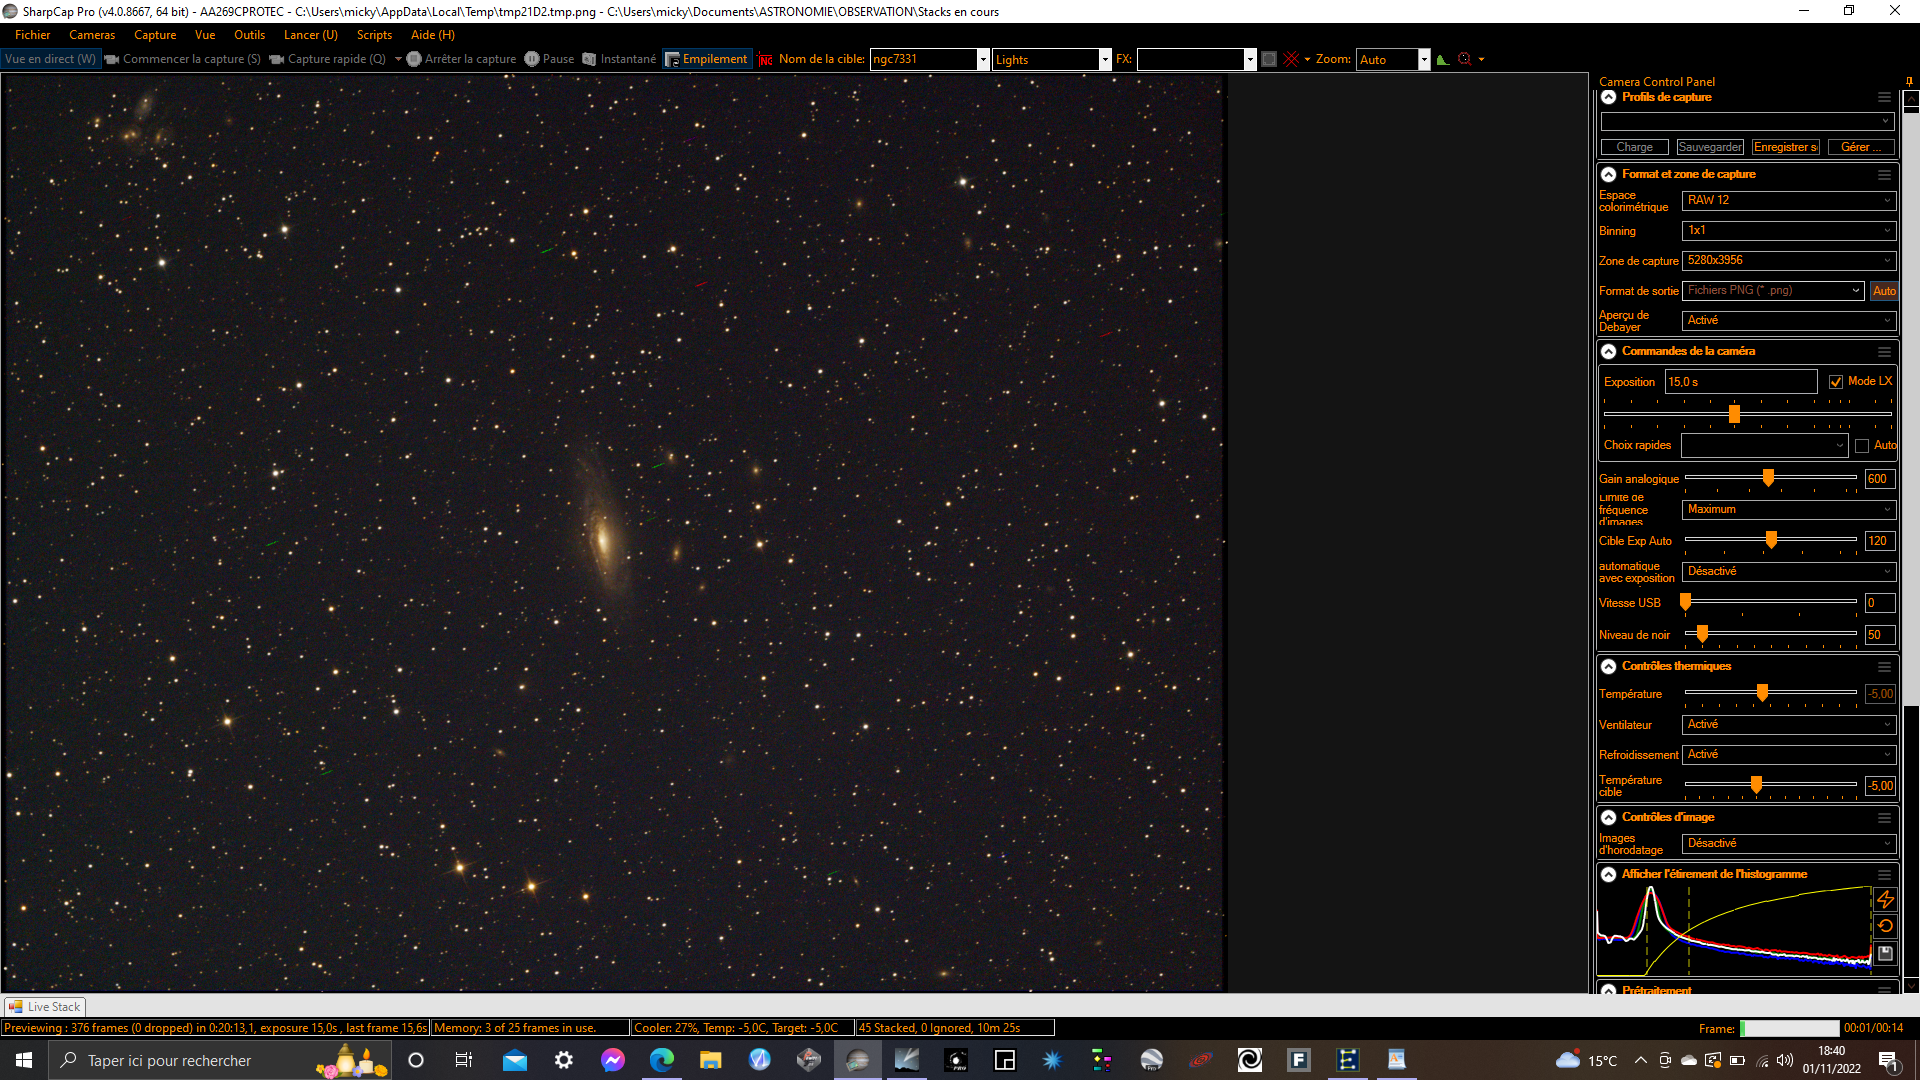1920x1080 pixels.
Task: Click the grey square FX selection icon
Action: (1269, 59)
